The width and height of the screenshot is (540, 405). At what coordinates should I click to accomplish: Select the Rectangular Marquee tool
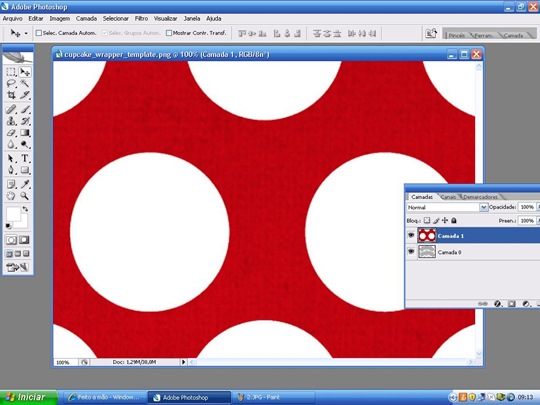pyautogui.click(x=11, y=72)
